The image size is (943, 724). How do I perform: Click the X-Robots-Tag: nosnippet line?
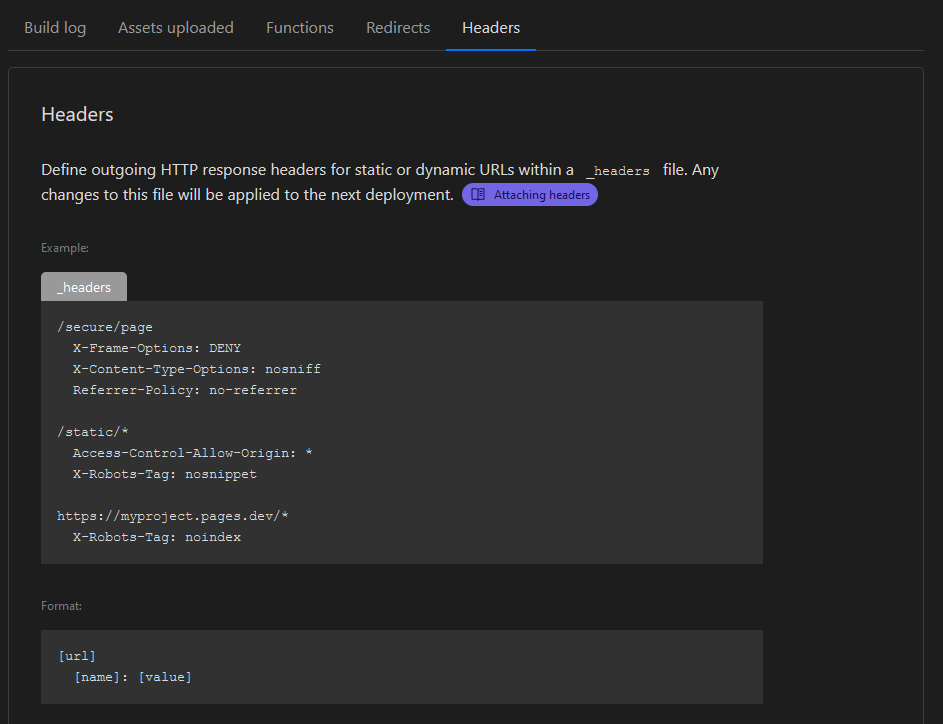(x=165, y=474)
